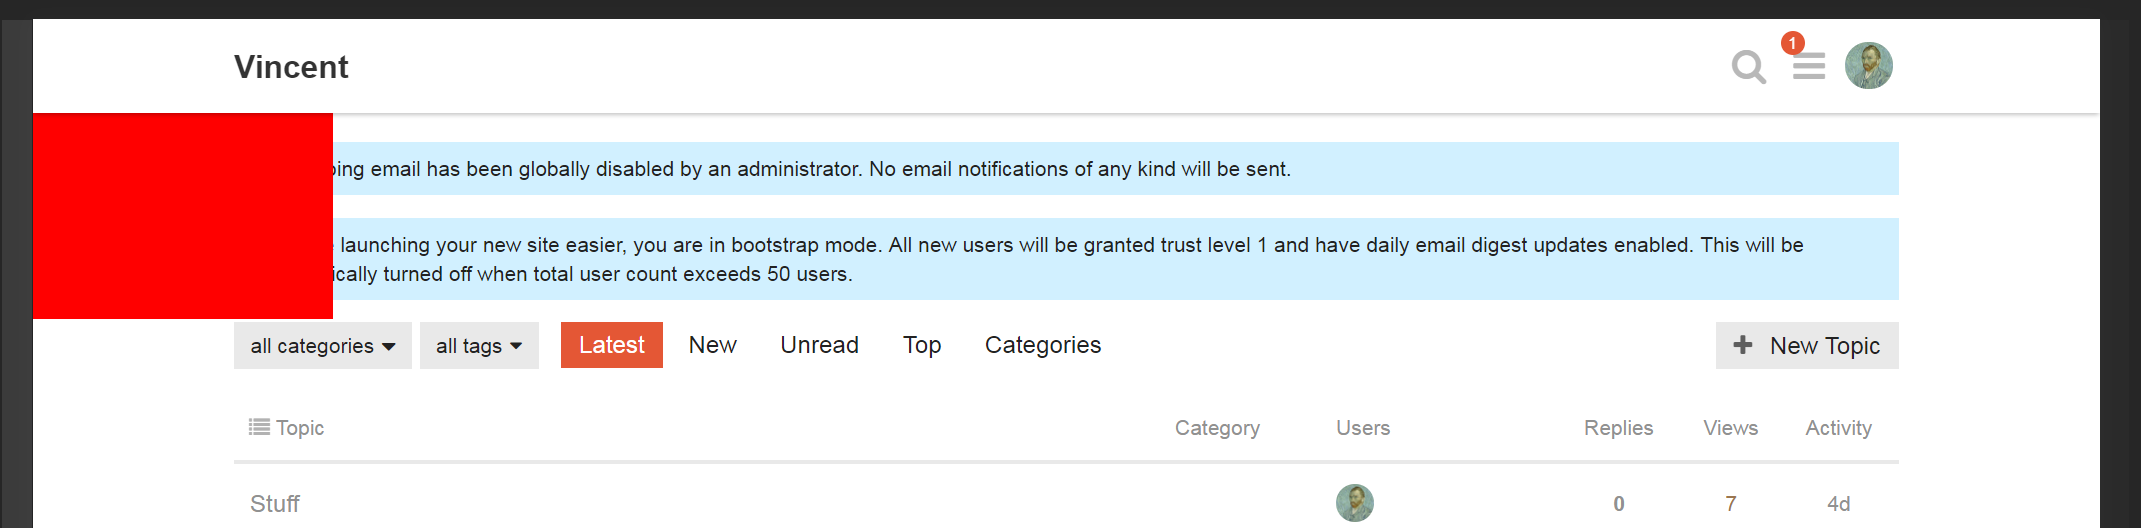Go to the Top tab
Screen dimensions: 2141x528
click(921, 345)
